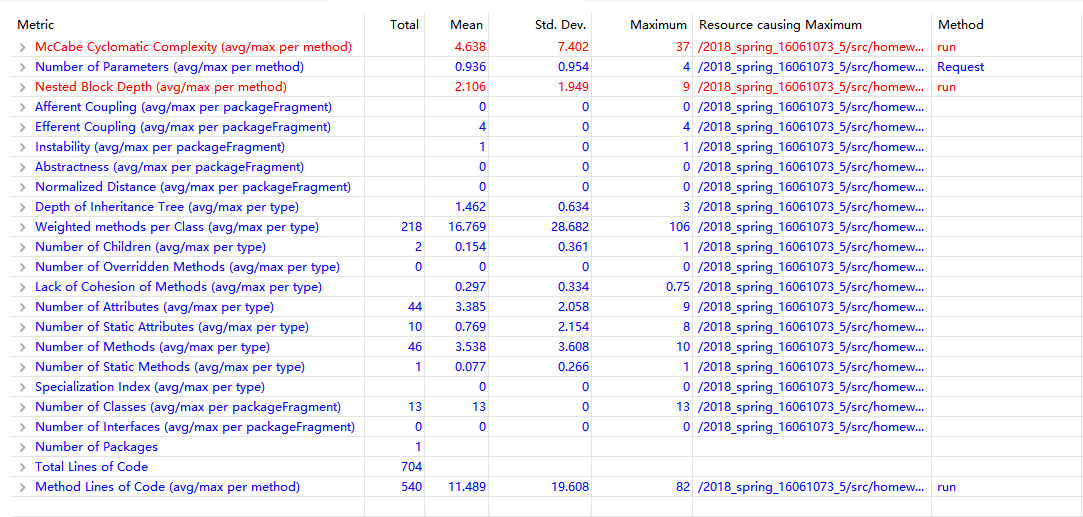The height and width of the screenshot is (517, 1083).
Task: Expand the Number of Packages row
Action: point(23,447)
